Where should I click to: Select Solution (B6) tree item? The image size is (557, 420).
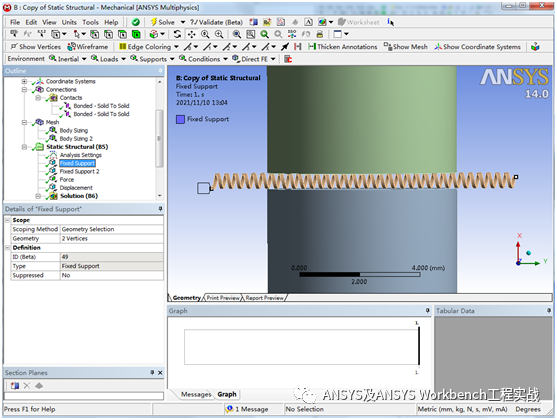click(79, 196)
